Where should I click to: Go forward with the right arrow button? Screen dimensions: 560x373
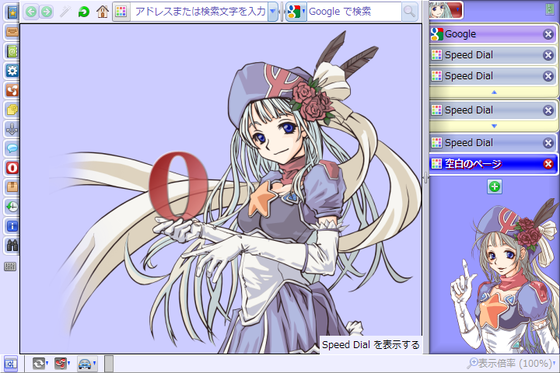tap(46, 12)
